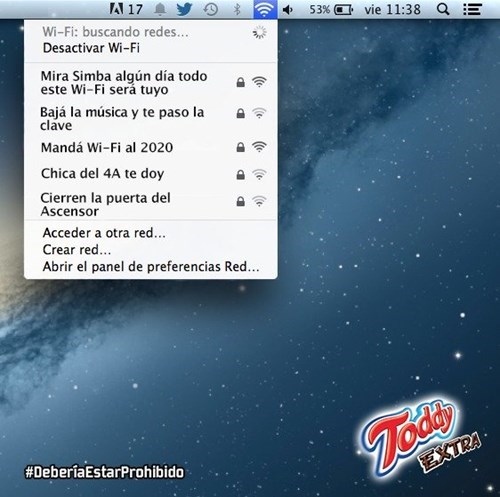Click the signal icon beside Chica del 4A

pos(259,174)
